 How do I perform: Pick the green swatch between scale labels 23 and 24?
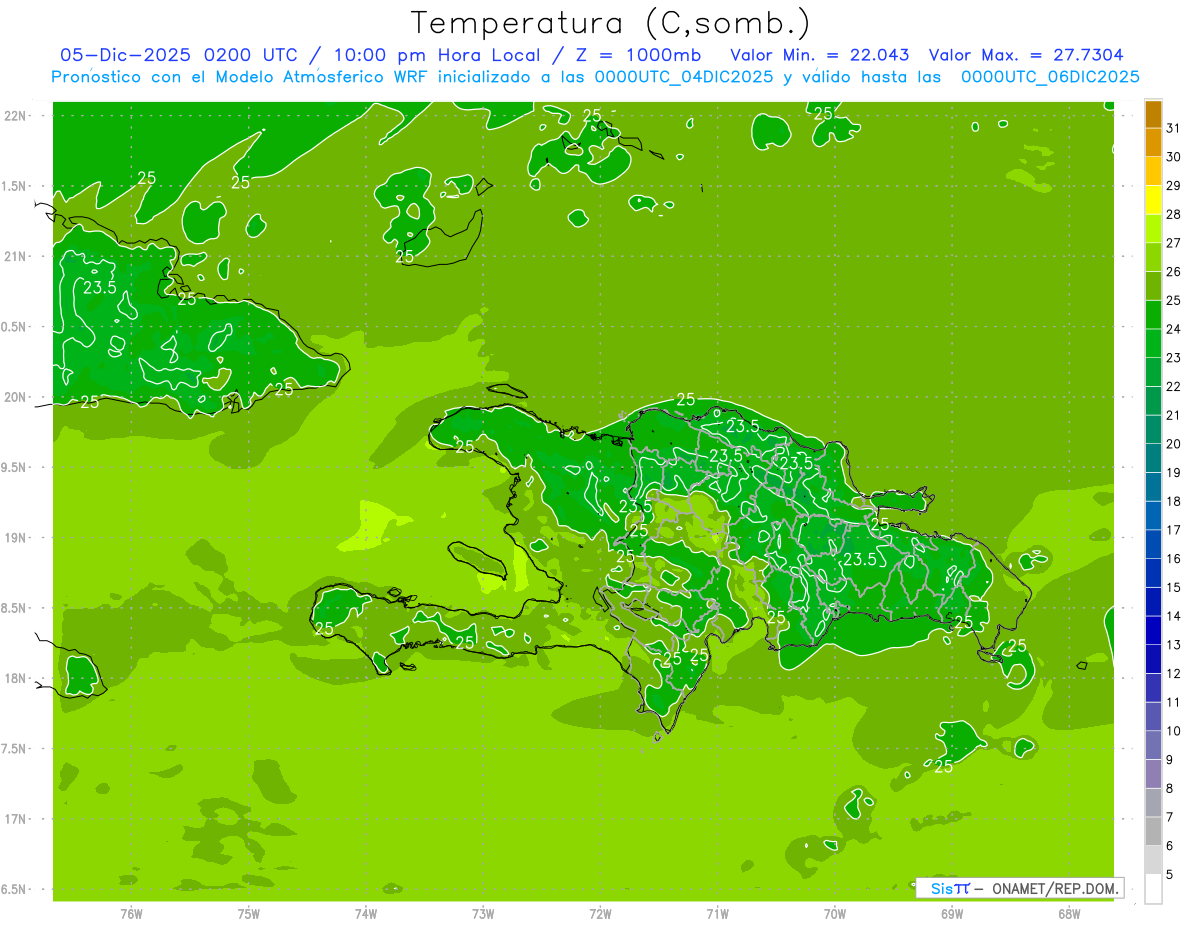pyautogui.click(x=1153, y=343)
